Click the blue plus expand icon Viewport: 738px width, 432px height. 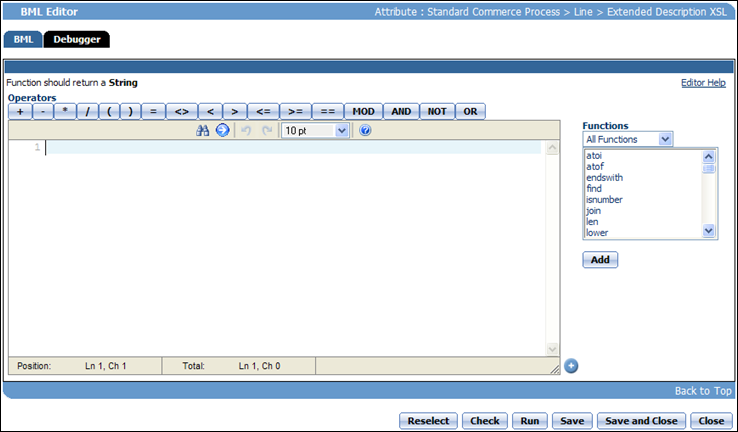[x=571, y=366]
